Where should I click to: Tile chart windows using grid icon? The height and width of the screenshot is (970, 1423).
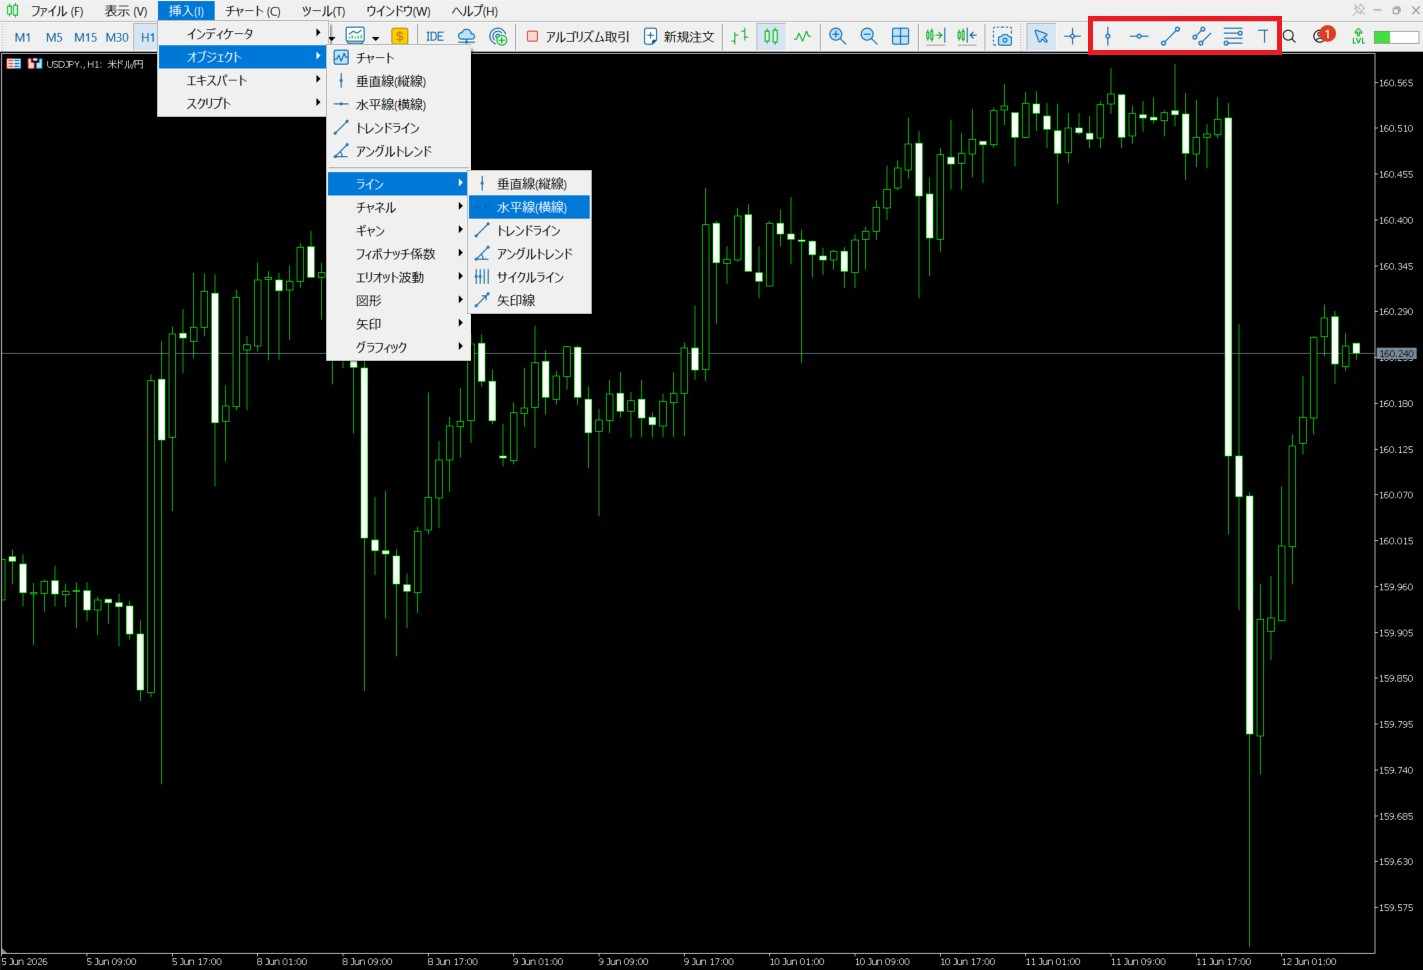(901, 37)
